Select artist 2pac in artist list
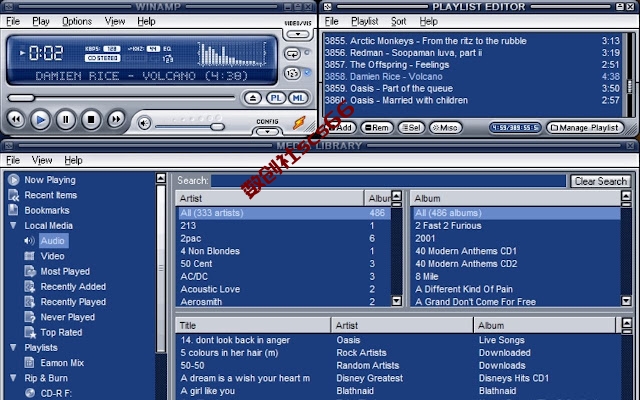Screen dimensions: 640x400 [x=284, y=238]
